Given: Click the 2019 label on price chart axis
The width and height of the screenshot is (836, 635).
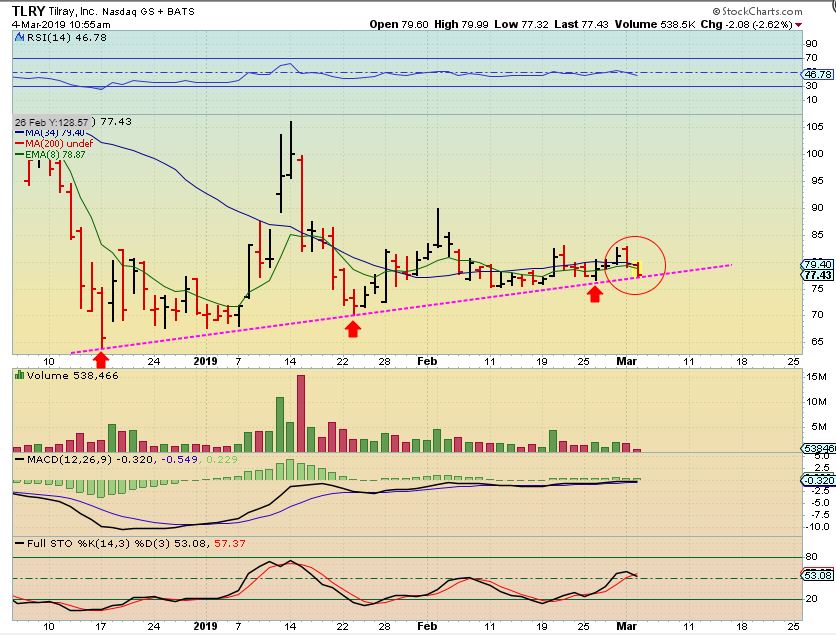Looking at the screenshot, I should click(205, 361).
